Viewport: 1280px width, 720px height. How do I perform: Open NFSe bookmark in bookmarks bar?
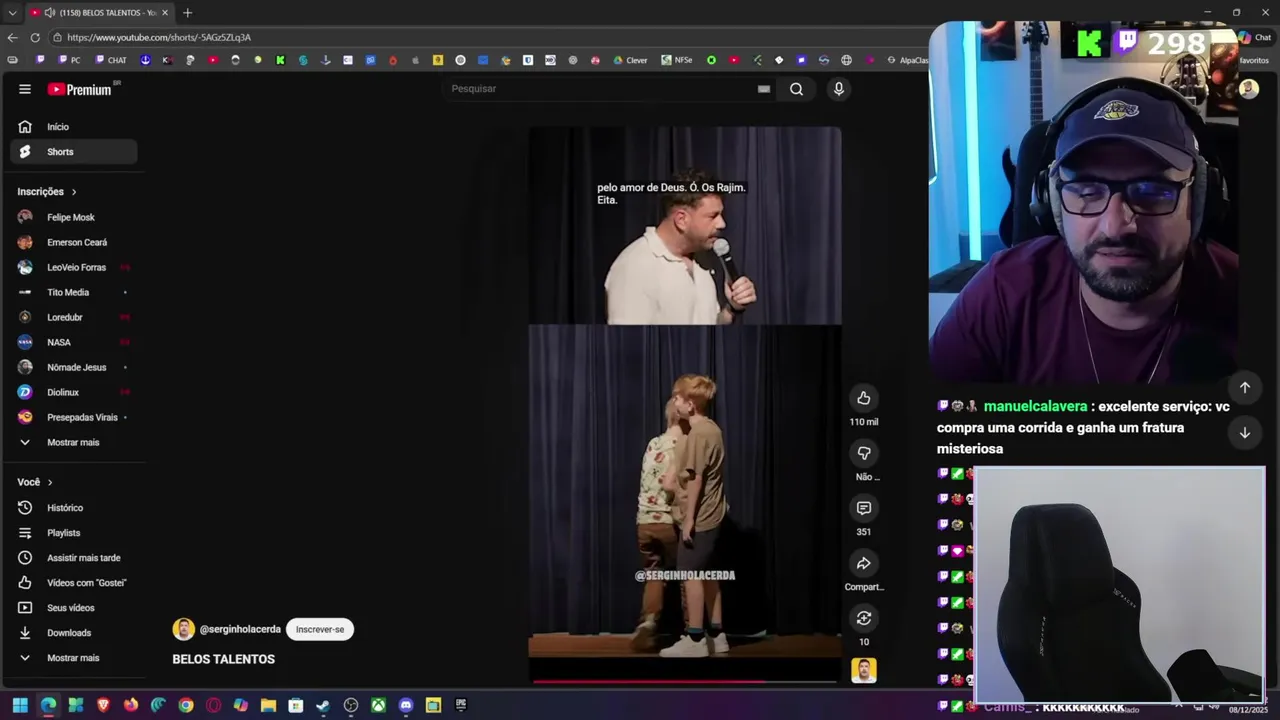[676, 60]
